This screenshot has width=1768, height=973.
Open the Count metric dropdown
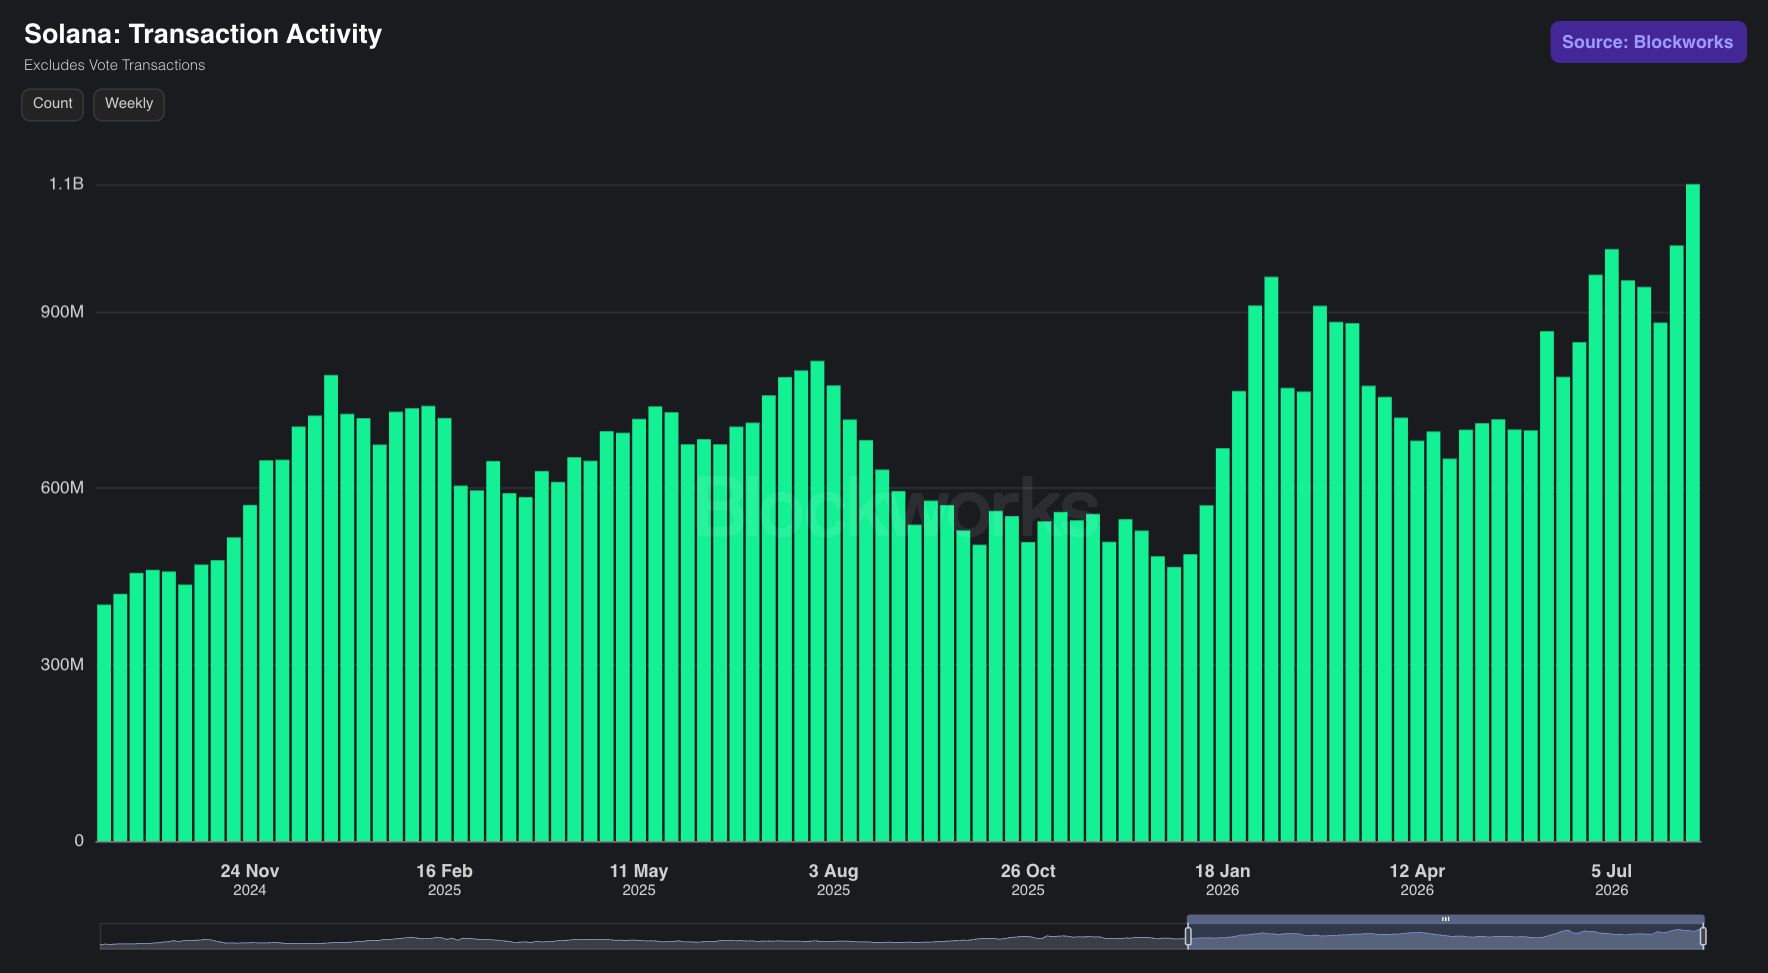pos(53,104)
